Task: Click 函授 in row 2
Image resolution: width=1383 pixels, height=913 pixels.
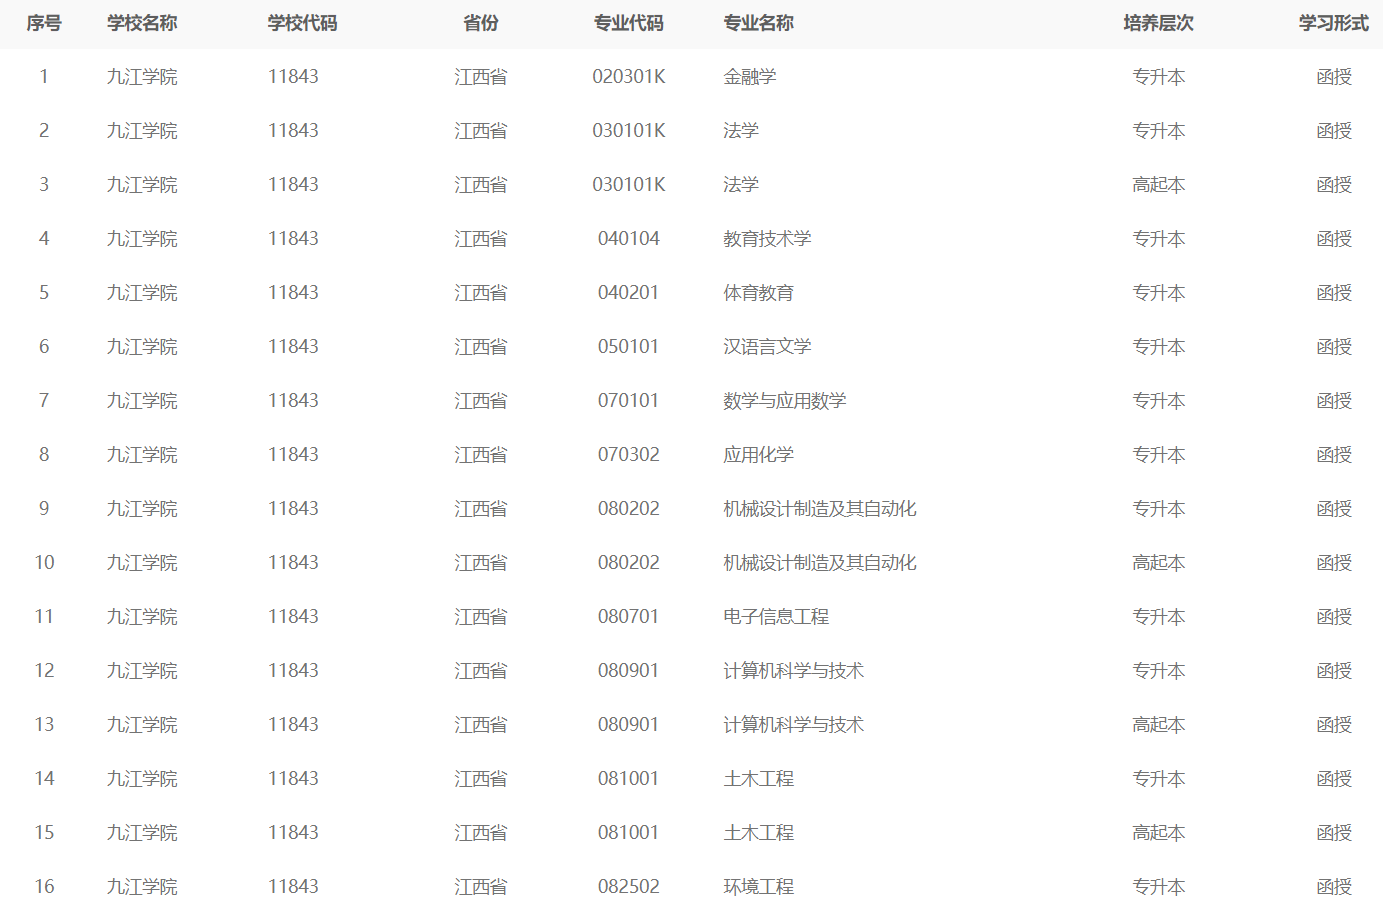Action: (1334, 131)
